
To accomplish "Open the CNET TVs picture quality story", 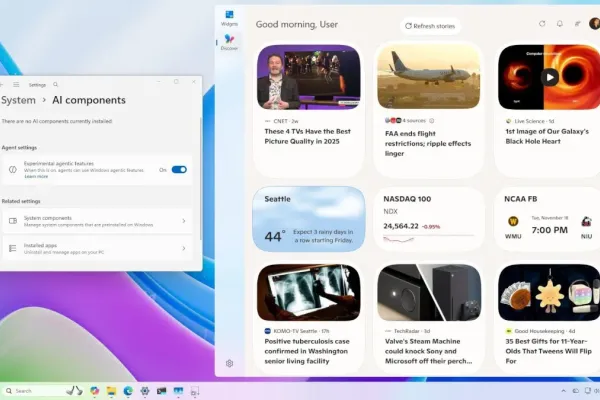I will pos(309,77).
